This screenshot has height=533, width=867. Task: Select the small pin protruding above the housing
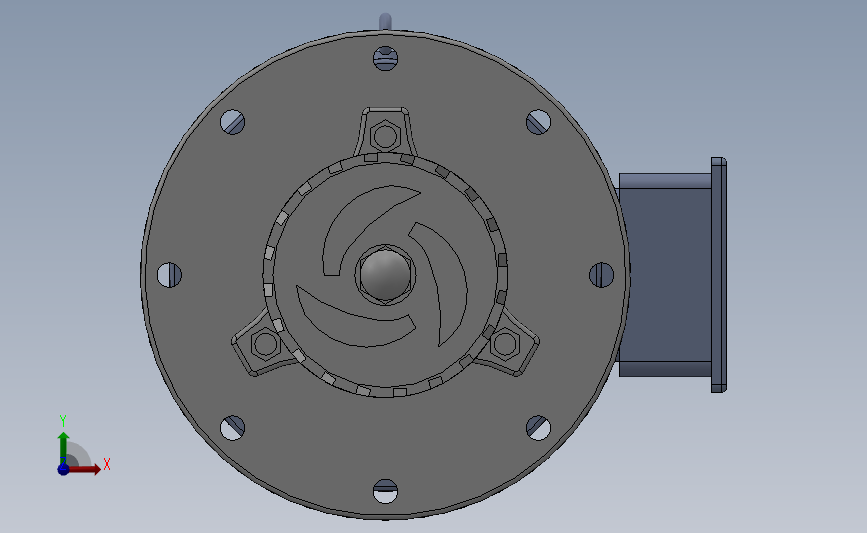click(x=385, y=22)
